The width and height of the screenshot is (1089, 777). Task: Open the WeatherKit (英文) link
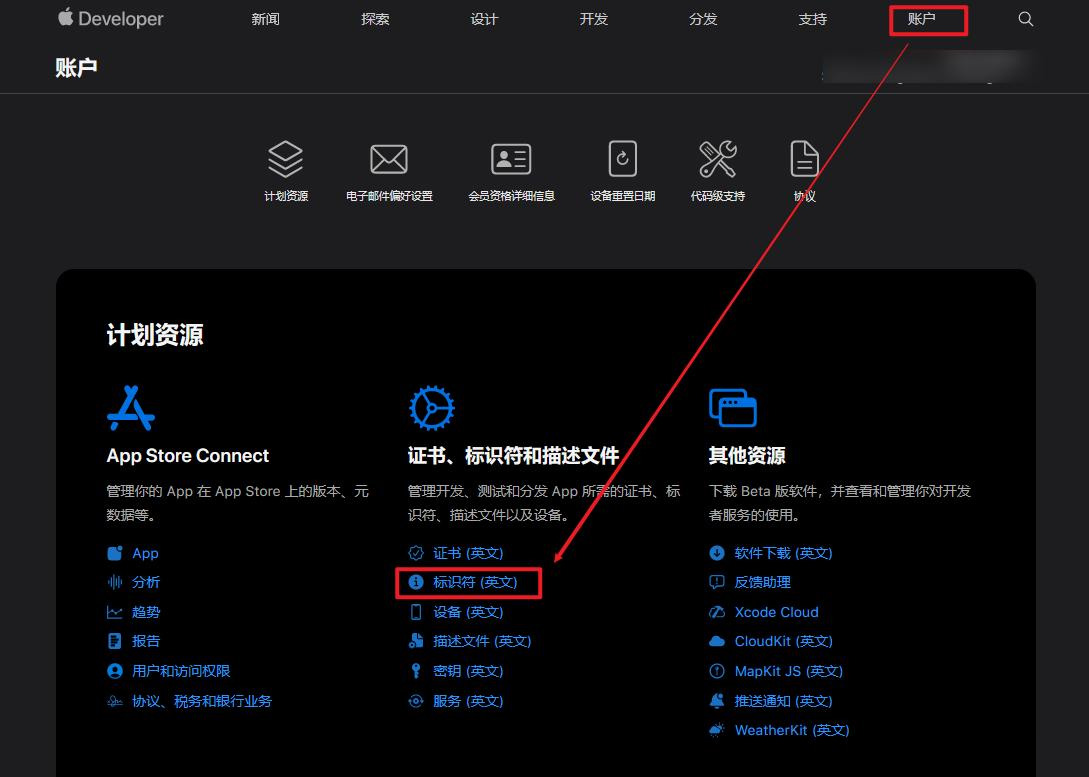coord(792,730)
